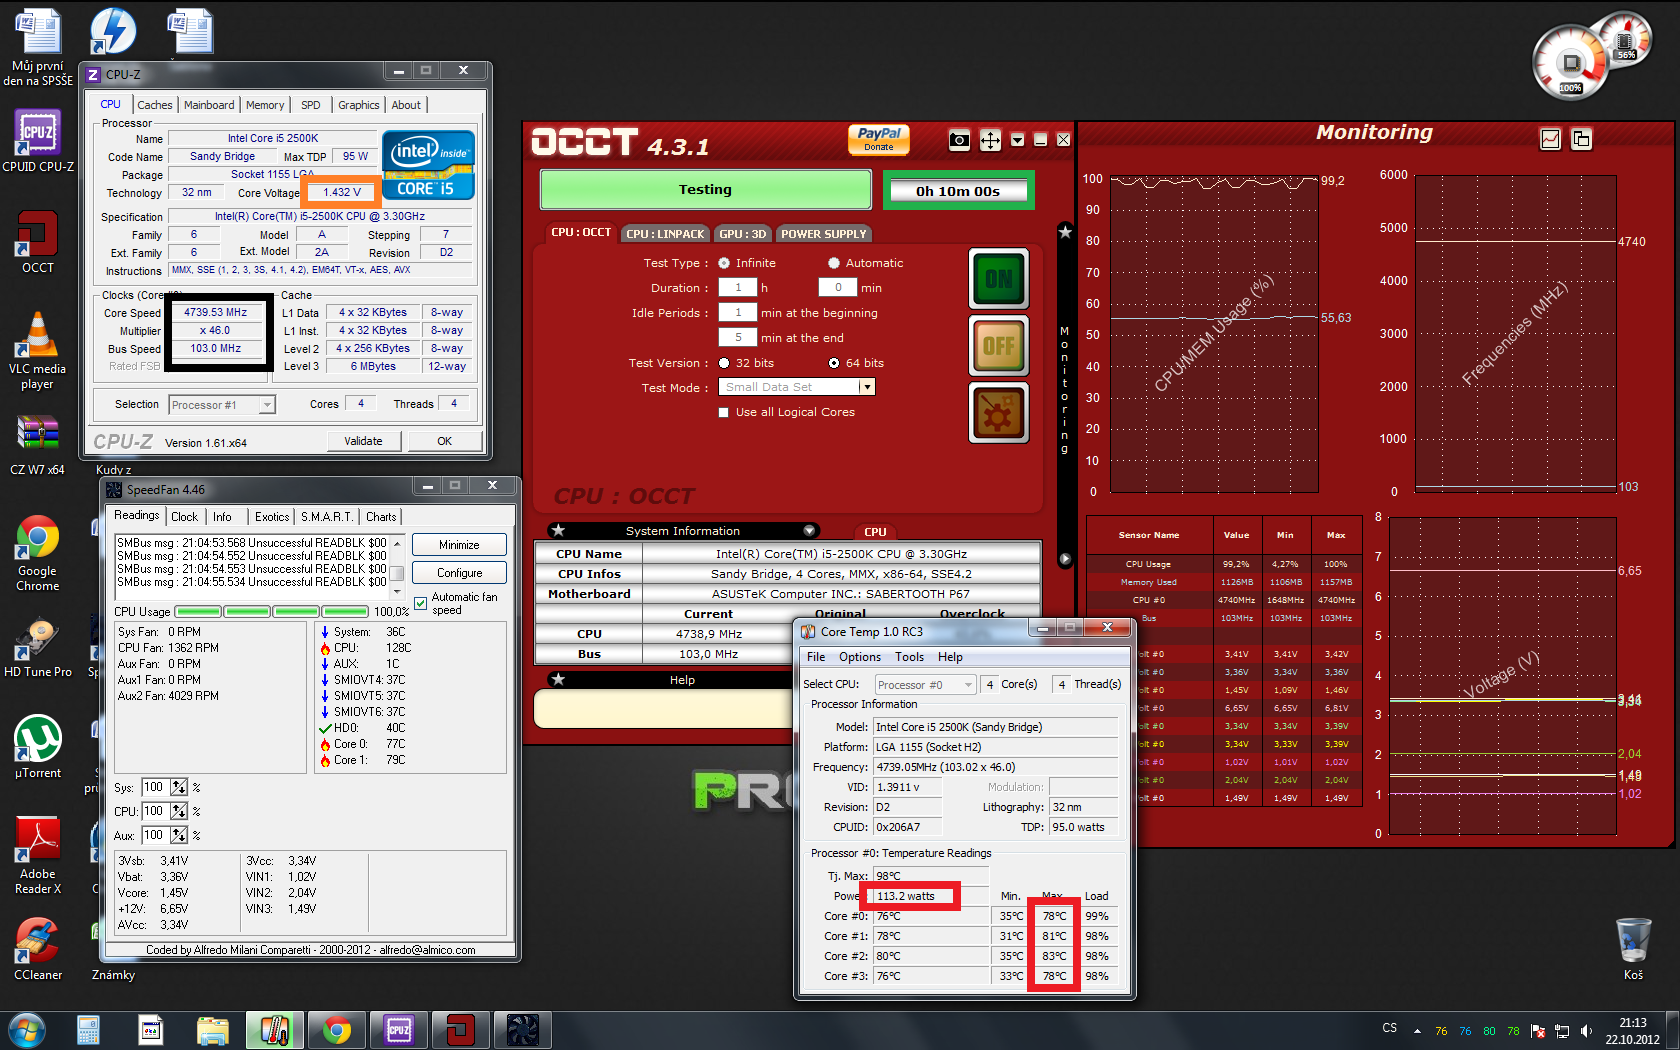Open the GPU : 3D tab in OCCT
The image size is (1680, 1050).
[x=743, y=234]
